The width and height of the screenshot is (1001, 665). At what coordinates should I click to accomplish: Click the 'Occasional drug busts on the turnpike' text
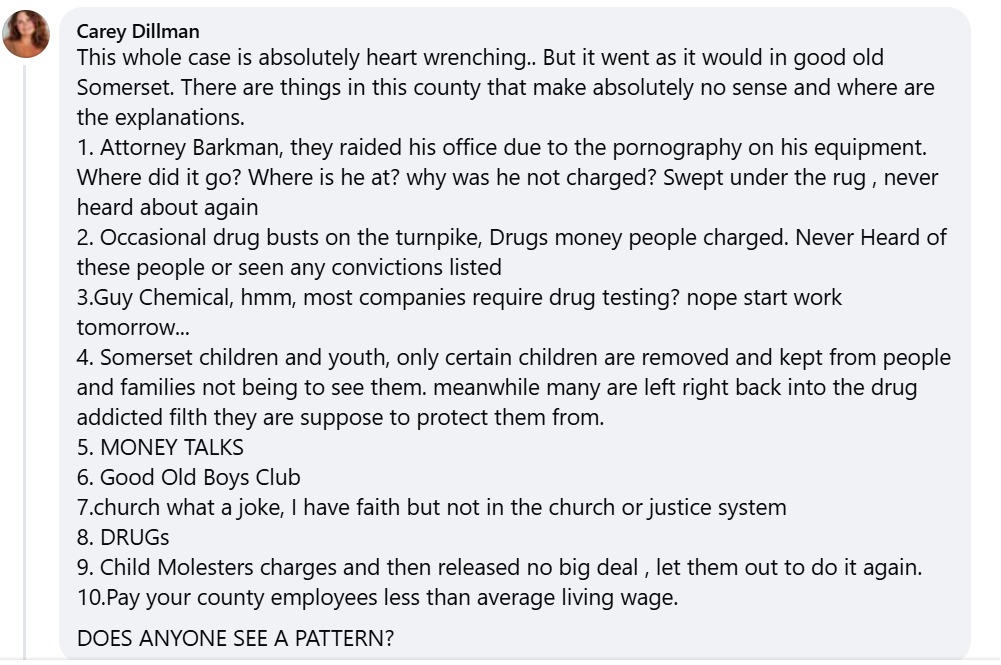(290, 237)
